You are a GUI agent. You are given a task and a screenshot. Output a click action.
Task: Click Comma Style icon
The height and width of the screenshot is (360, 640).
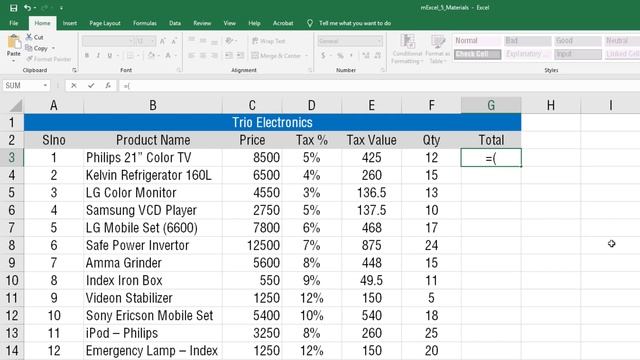(x=351, y=56)
